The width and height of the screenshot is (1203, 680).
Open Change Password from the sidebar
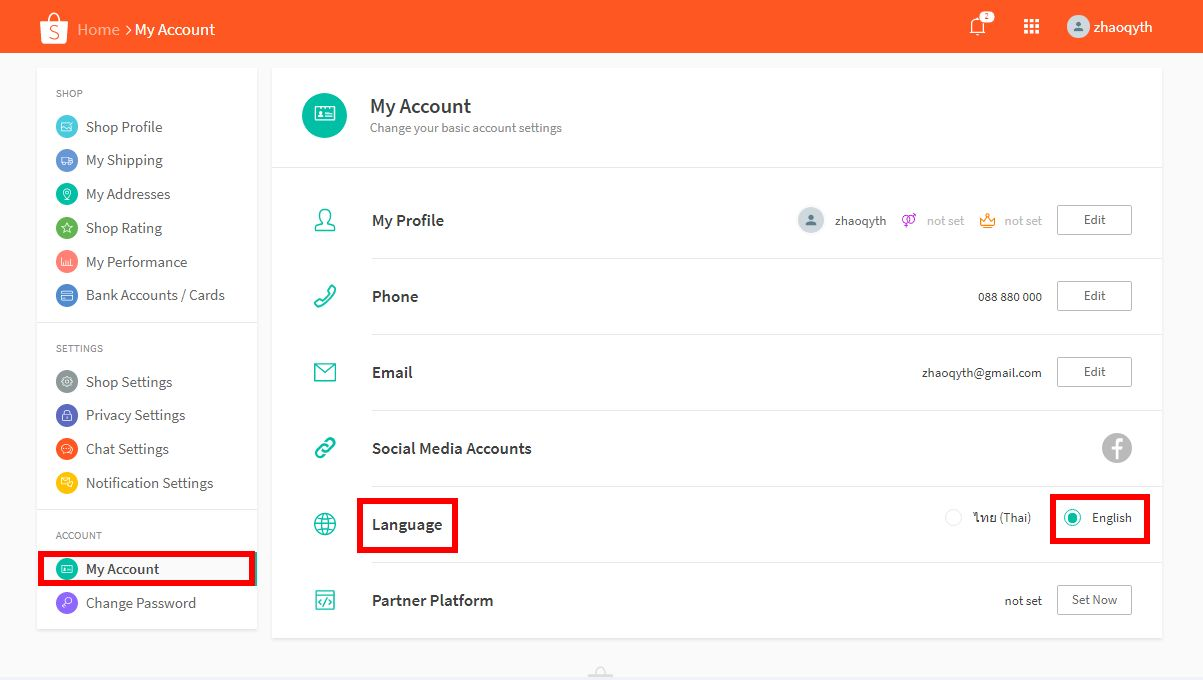141,603
